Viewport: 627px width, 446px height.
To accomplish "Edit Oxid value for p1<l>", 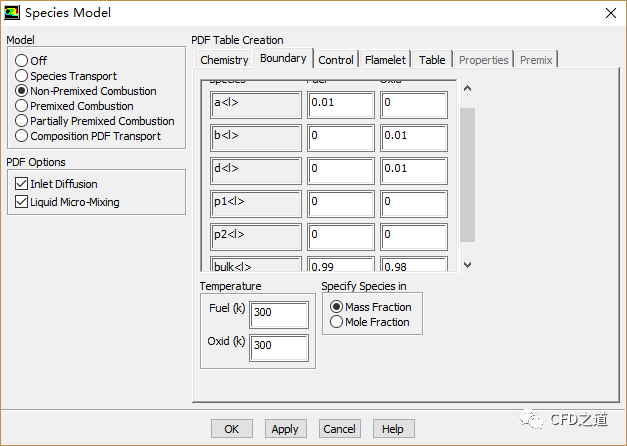I will (x=414, y=204).
